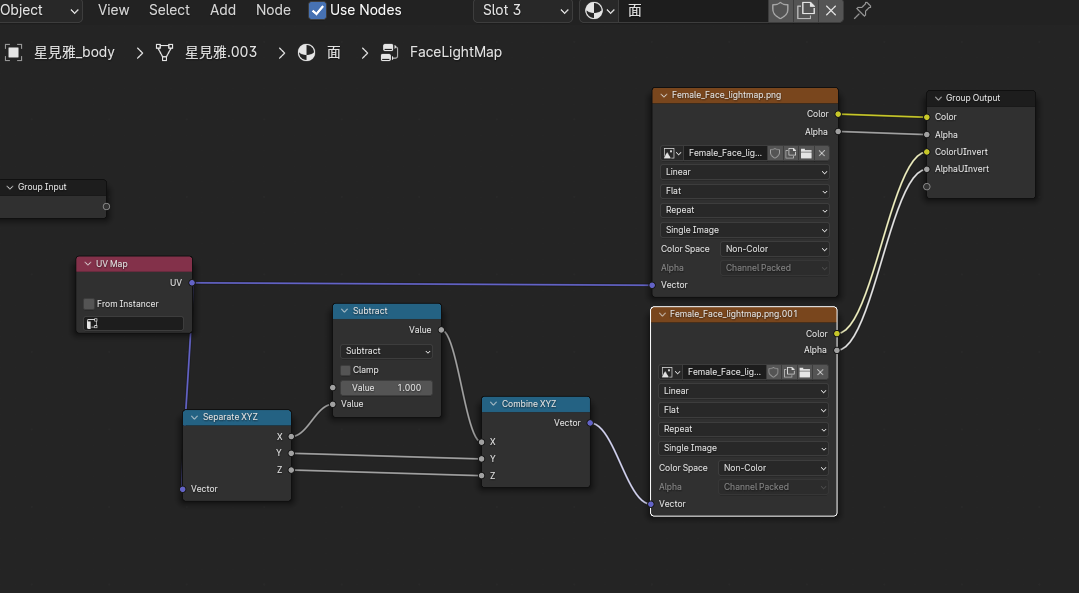Enable Clamp on the Subtract node
This screenshot has height=593, width=1079.
[x=346, y=370]
